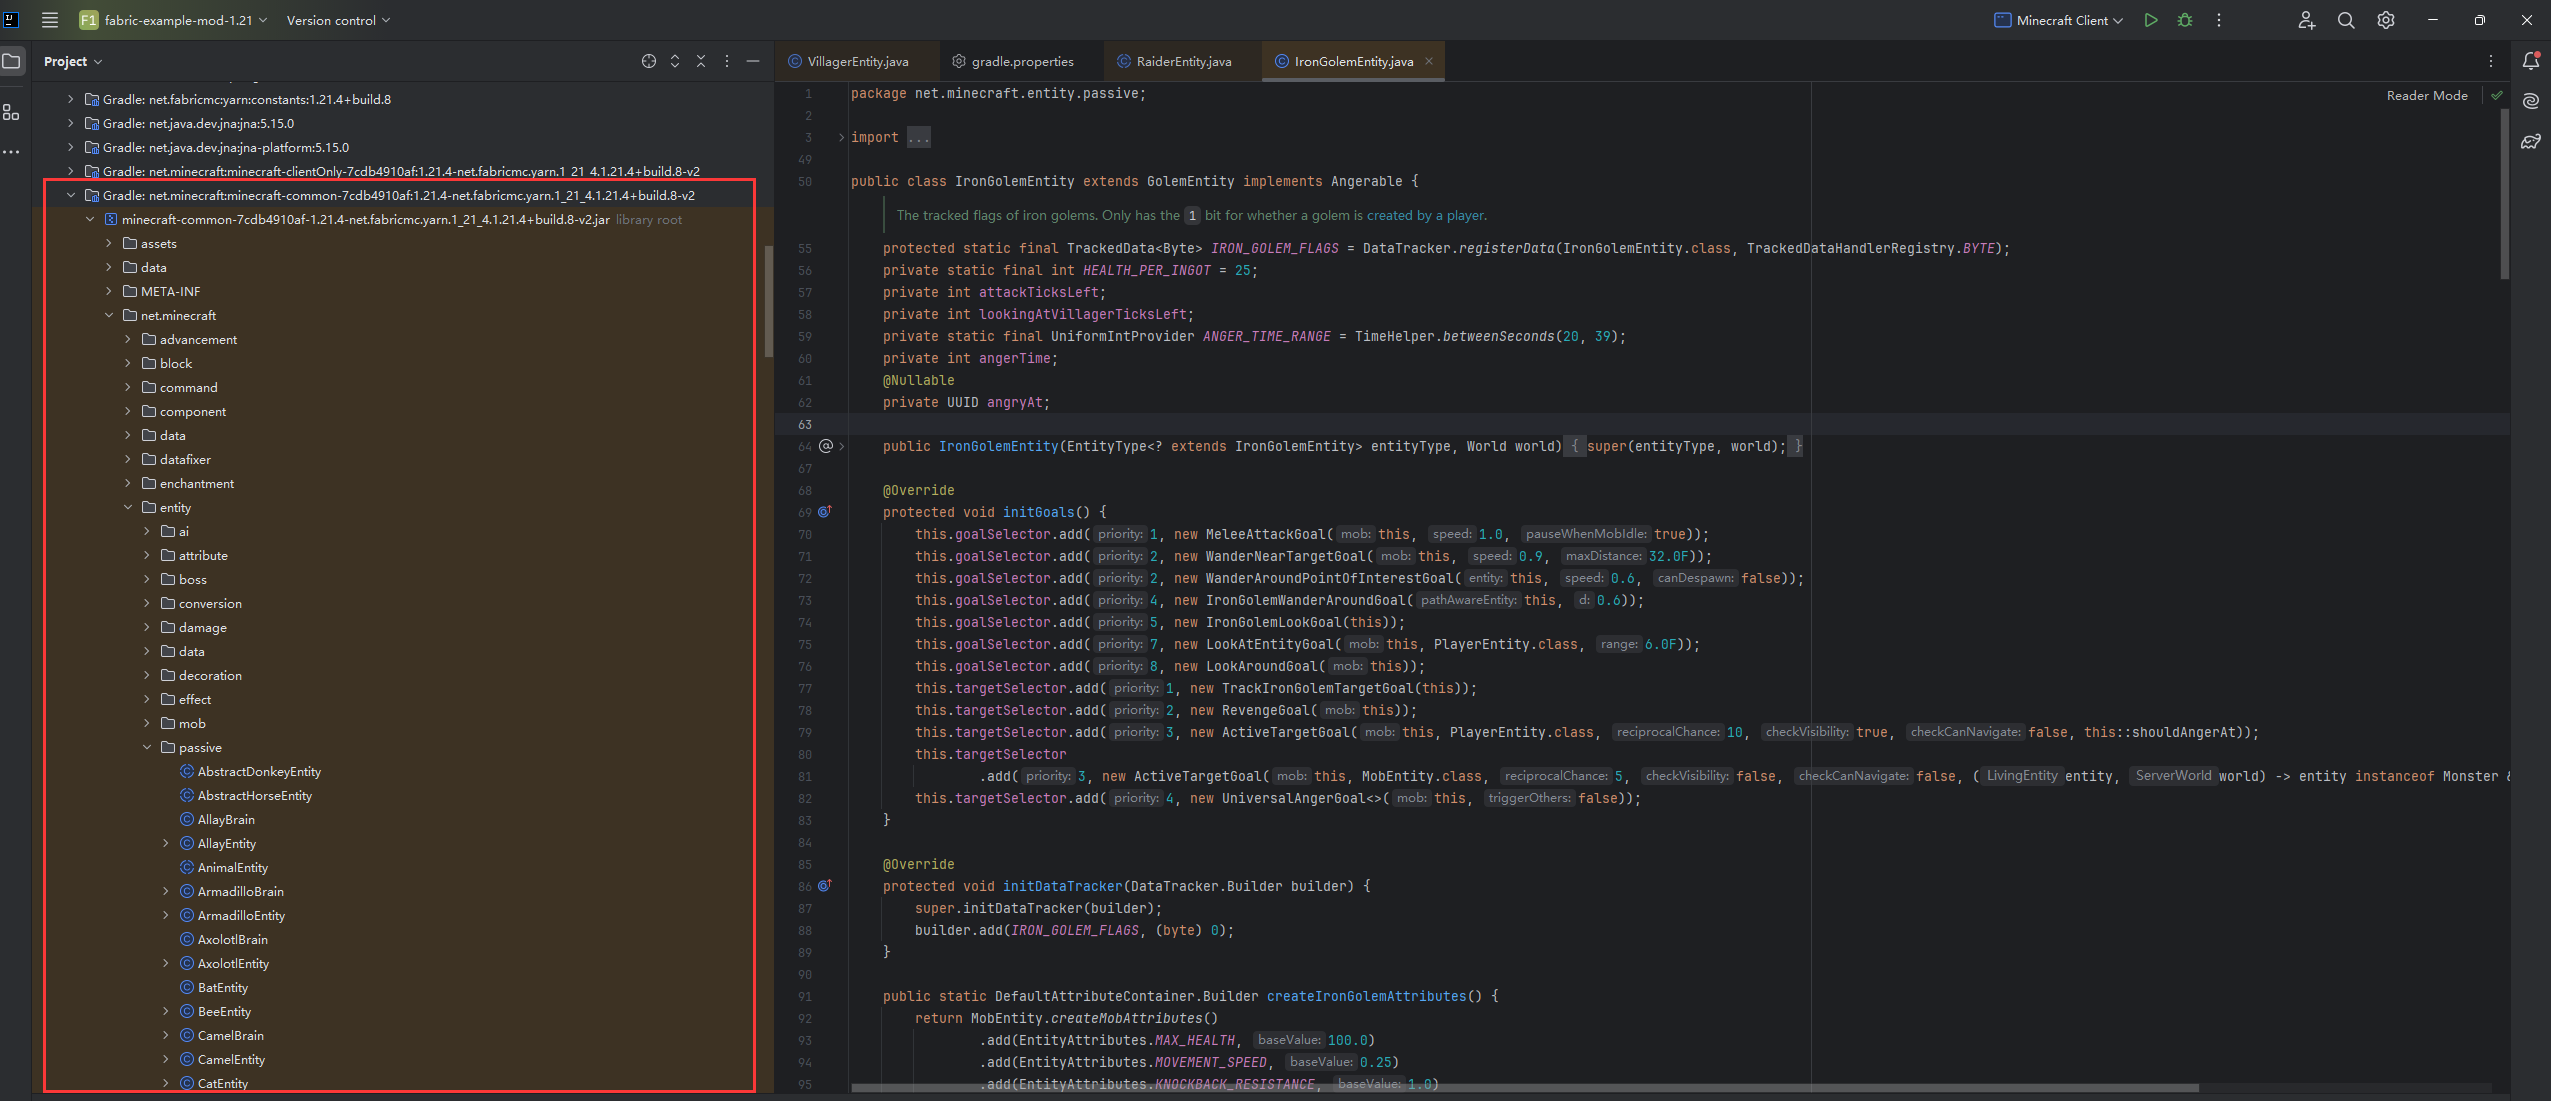This screenshot has height=1101, width=2551.
Task: Open Search Everywhere magnifier icon
Action: pyautogui.click(x=2345, y=20)
